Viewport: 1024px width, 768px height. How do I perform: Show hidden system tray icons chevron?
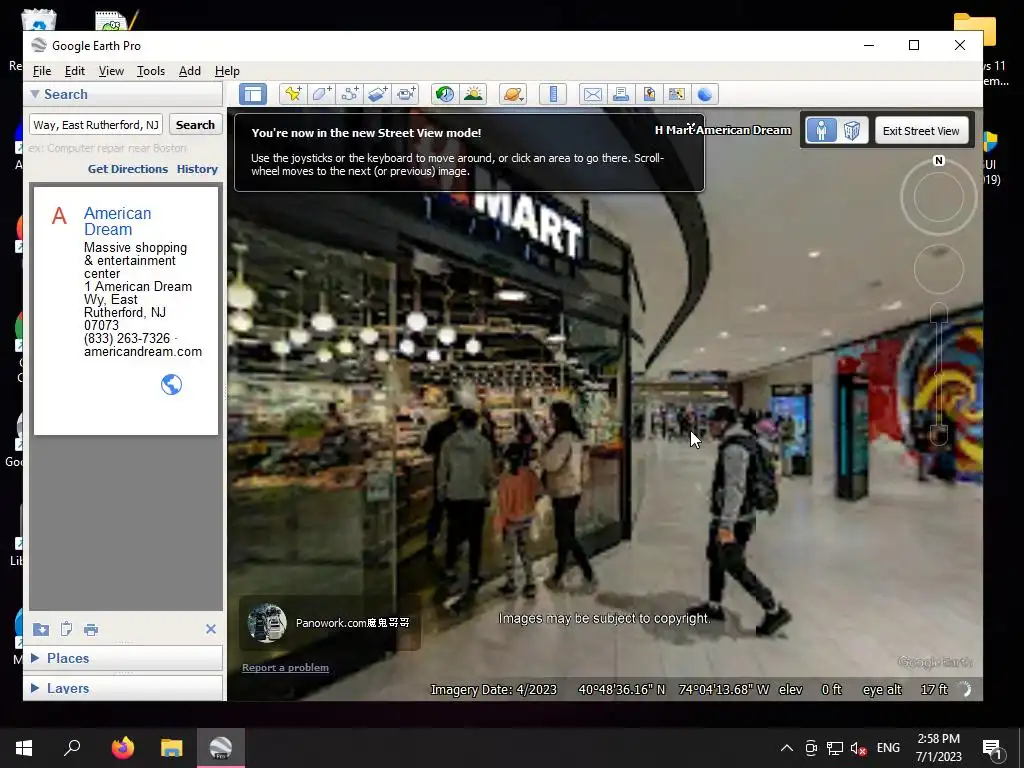coord(787,748)
